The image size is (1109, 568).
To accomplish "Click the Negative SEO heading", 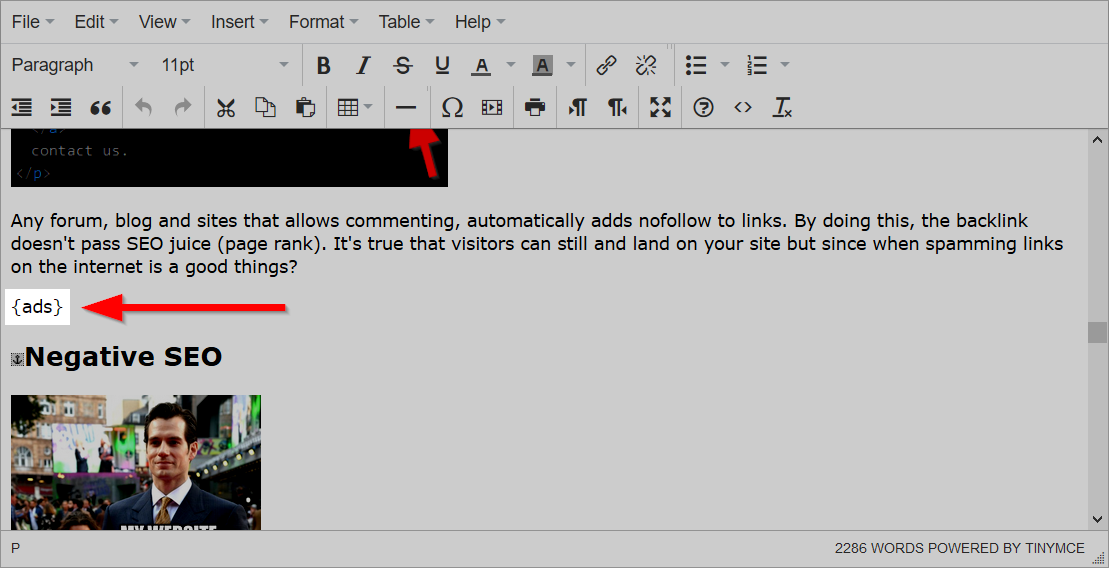I will tap(124, 357).
